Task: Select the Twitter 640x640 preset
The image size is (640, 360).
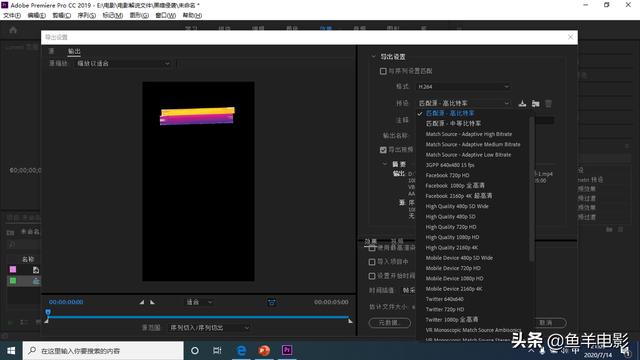Action: 444,299
